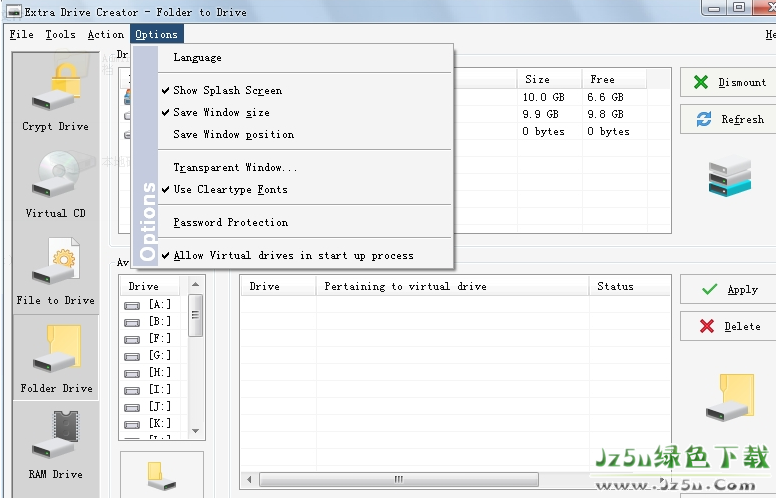Select drive letter A: icon
This screenshot has width=776, height=498.
(132, 305)
